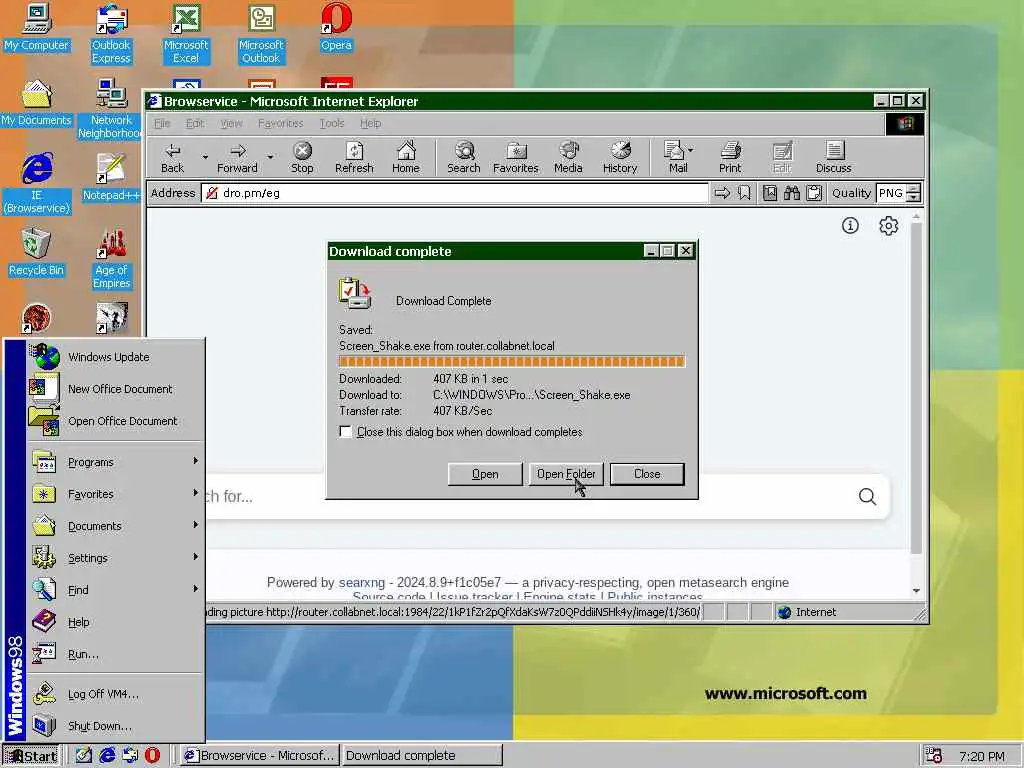
Task: Click the Go arrow next to address bar
Action: [722, 193]
